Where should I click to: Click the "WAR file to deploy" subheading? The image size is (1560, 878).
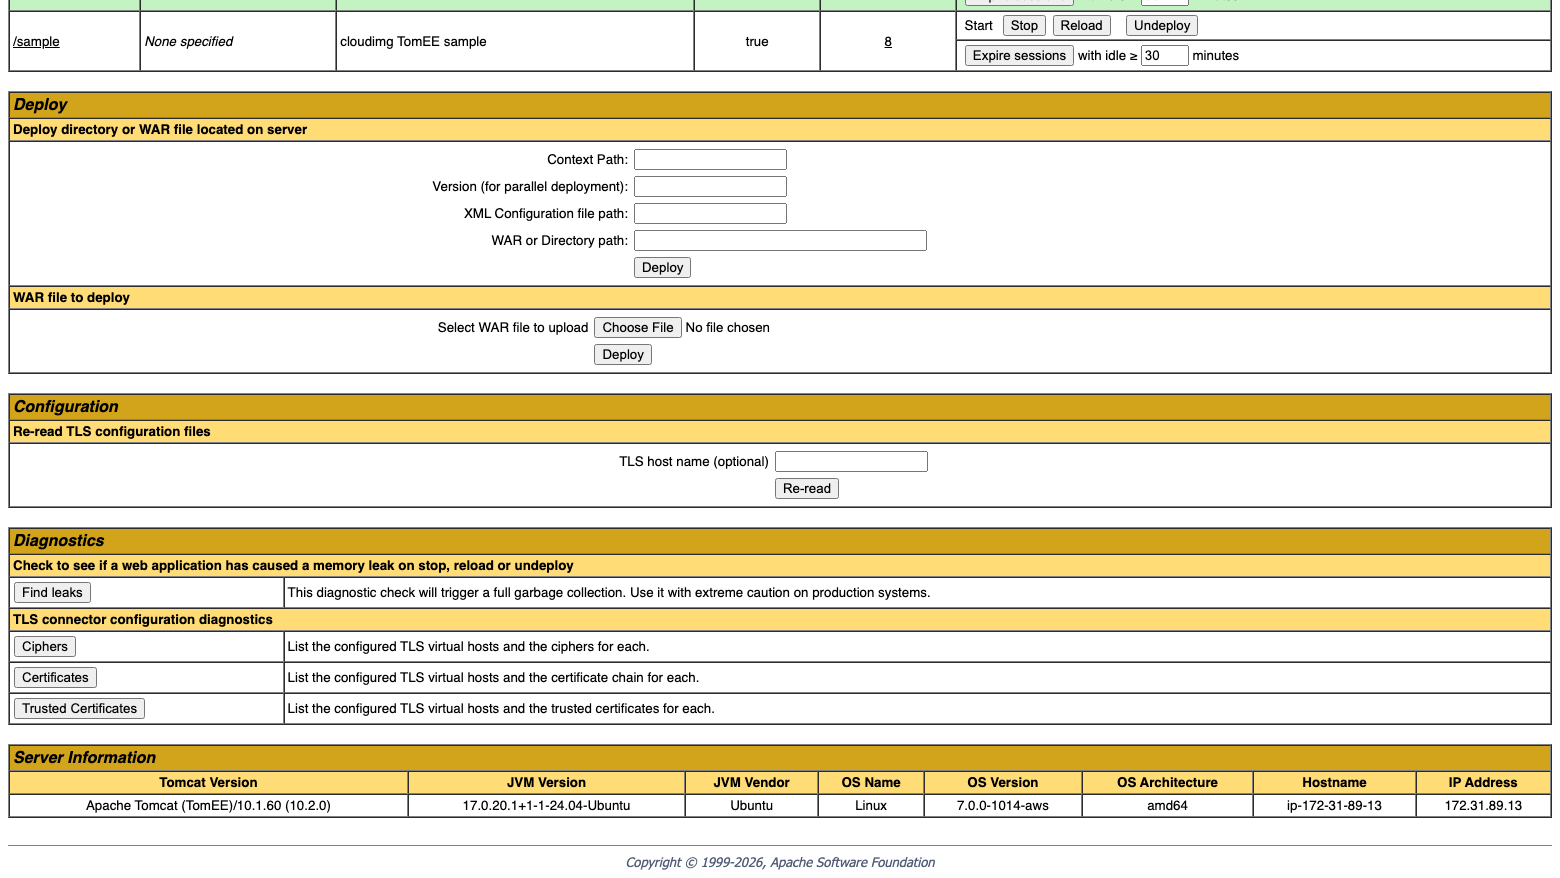(72, 298)
